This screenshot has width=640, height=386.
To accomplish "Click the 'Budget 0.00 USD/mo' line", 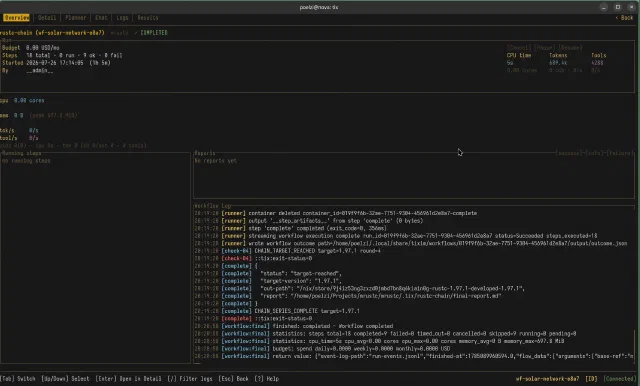I will (x=31, y=48).
